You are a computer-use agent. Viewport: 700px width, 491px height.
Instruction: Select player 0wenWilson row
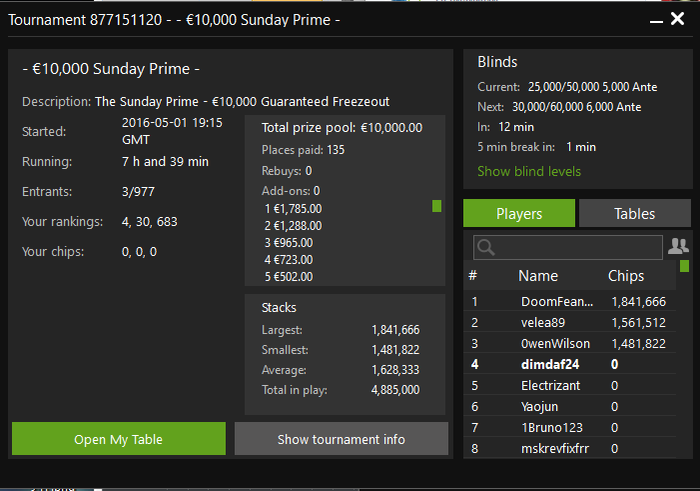tap(556, 343)
